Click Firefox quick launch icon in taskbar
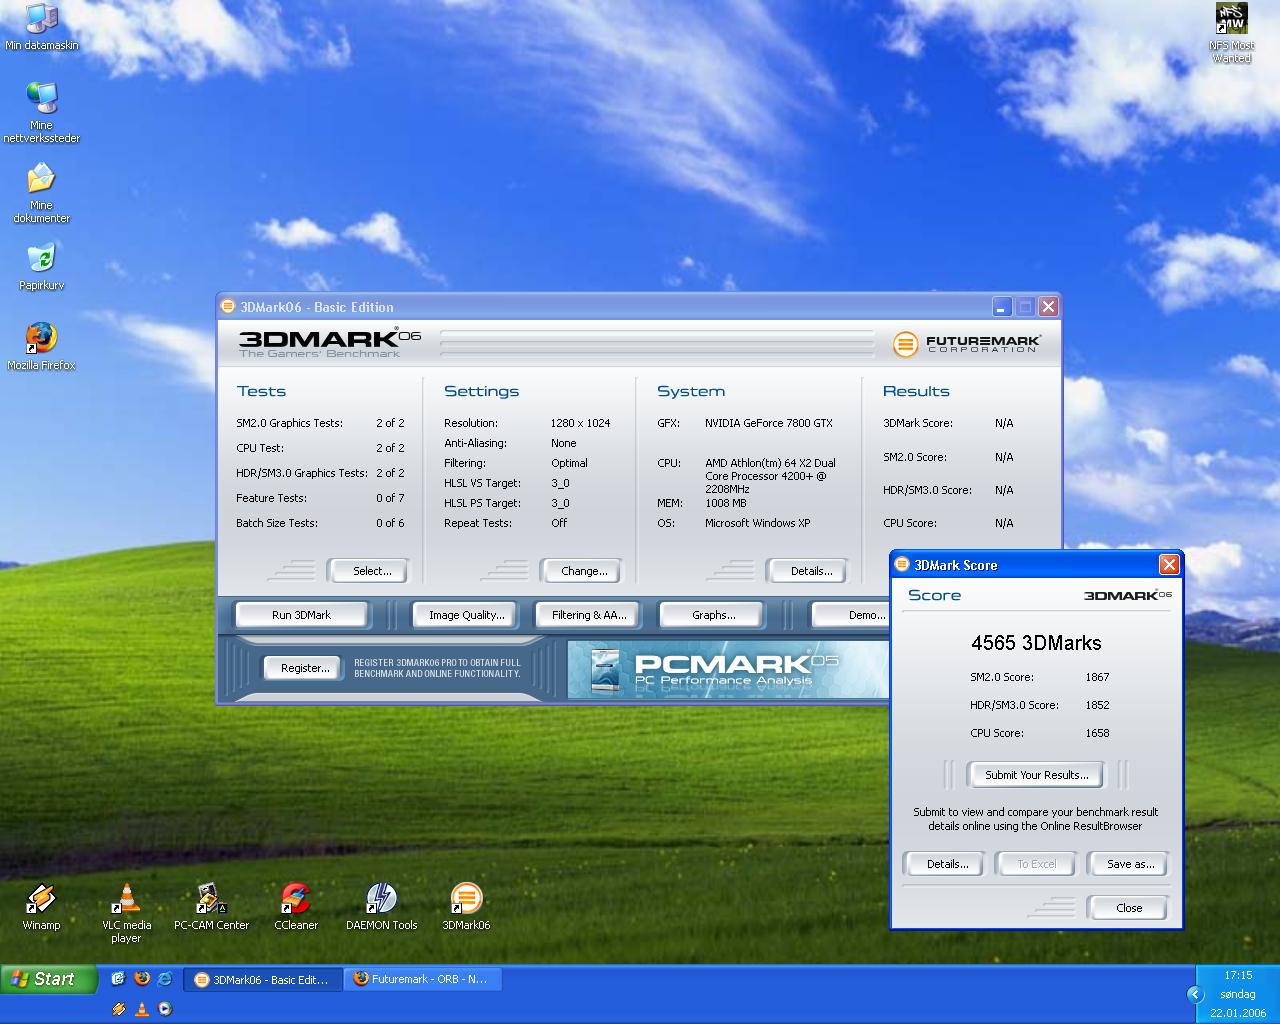This screenshot has height=1024, width=1280. (142, 979)
